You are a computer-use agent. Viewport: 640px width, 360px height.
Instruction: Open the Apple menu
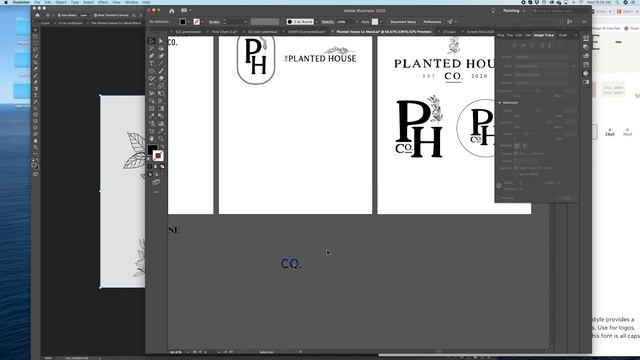[x=6, y=2]
